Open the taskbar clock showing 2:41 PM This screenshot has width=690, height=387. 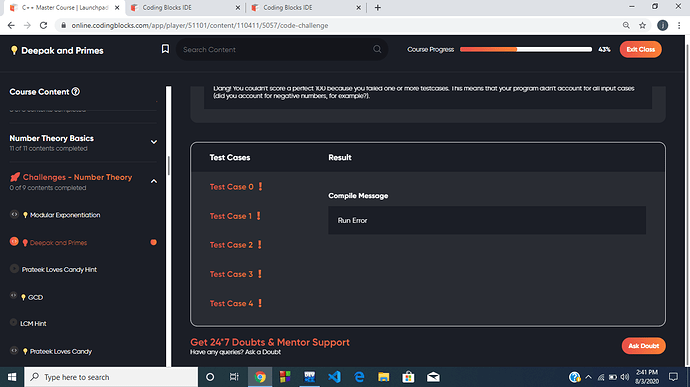tap(647, 377)
